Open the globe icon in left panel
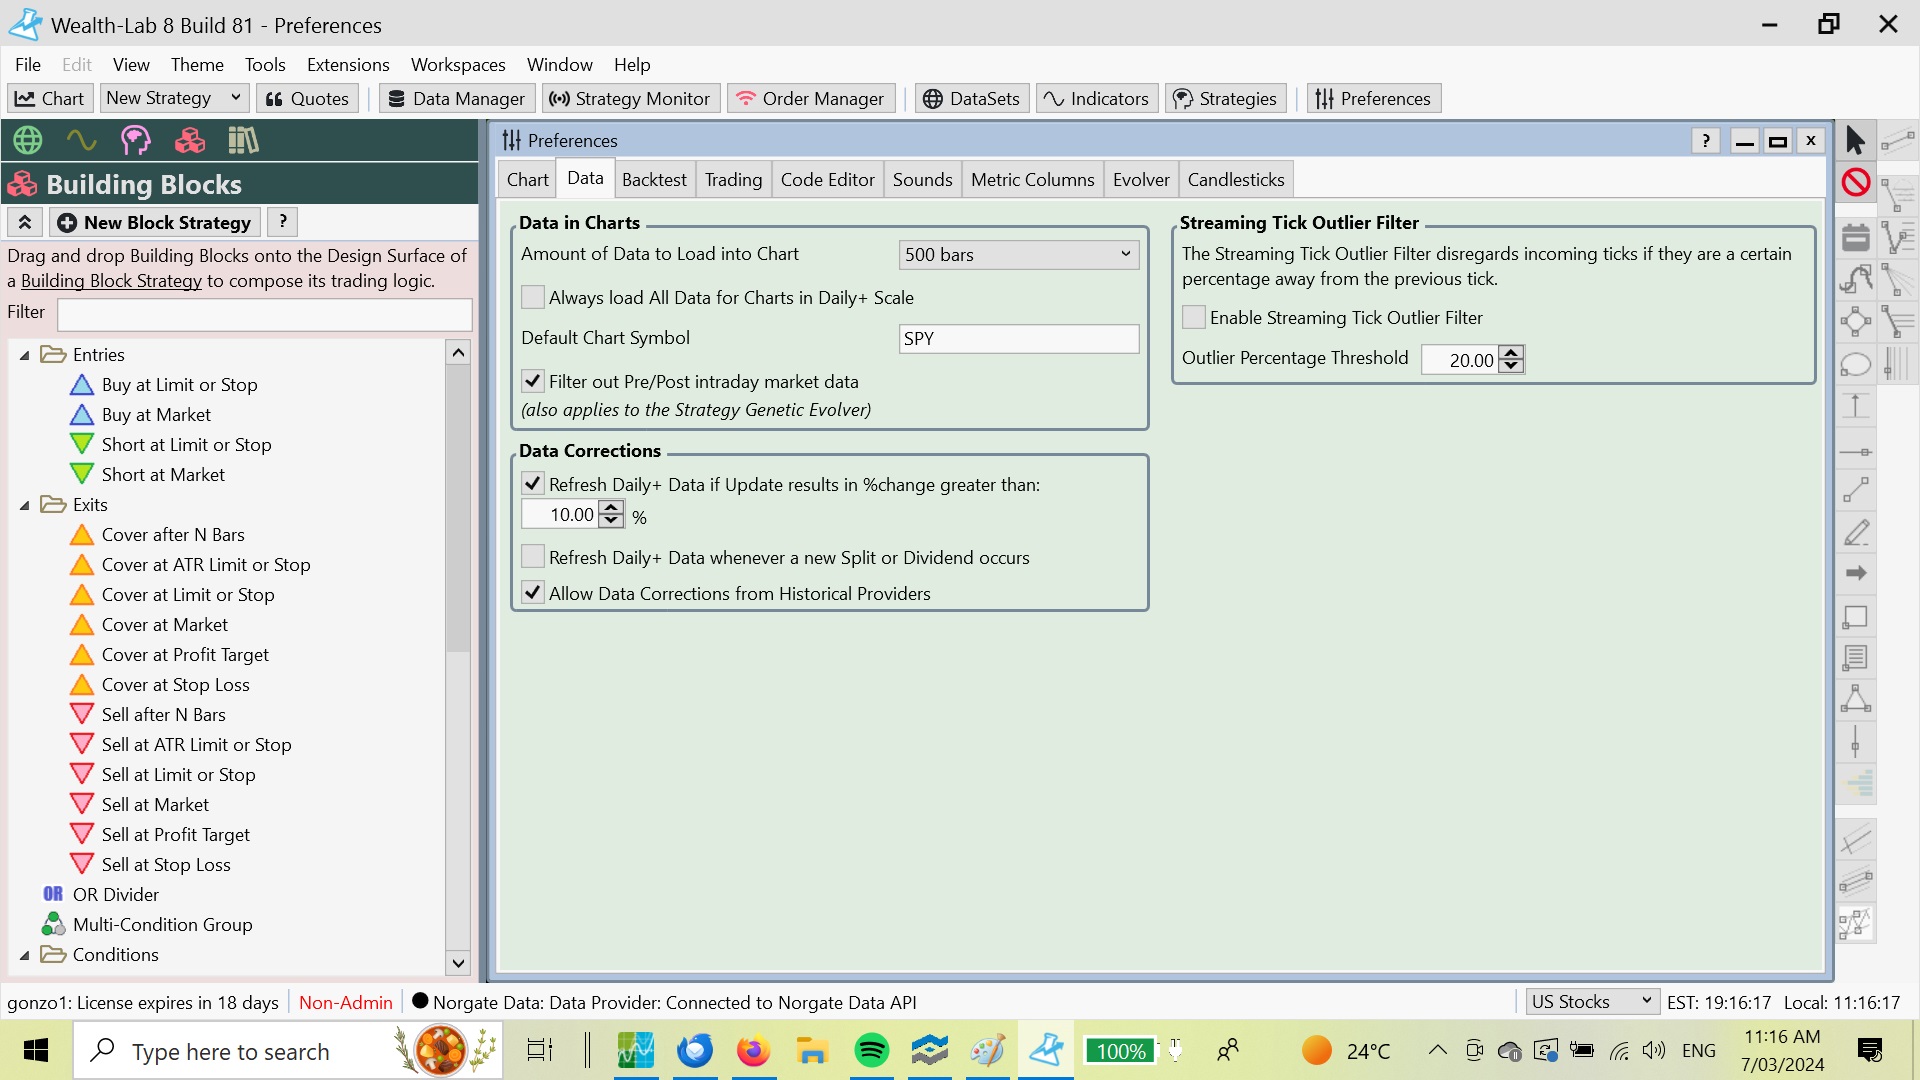1920x1080 pixels. pyautogui.click(x=28, y=140)
